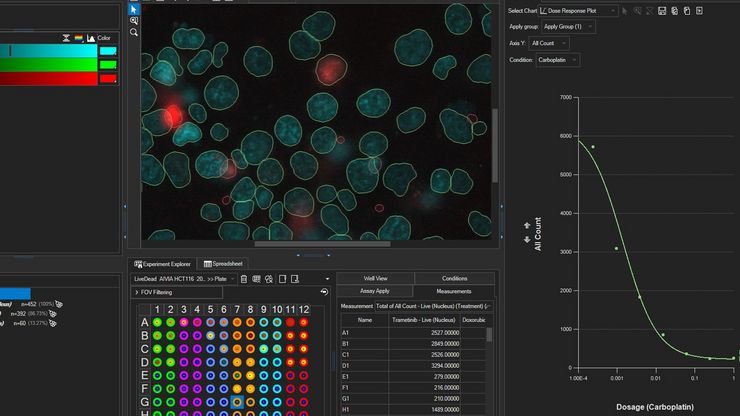Toggle well E5 in the plate map
The height and width of the screenshot is (416, 740).
pos(210,376)
